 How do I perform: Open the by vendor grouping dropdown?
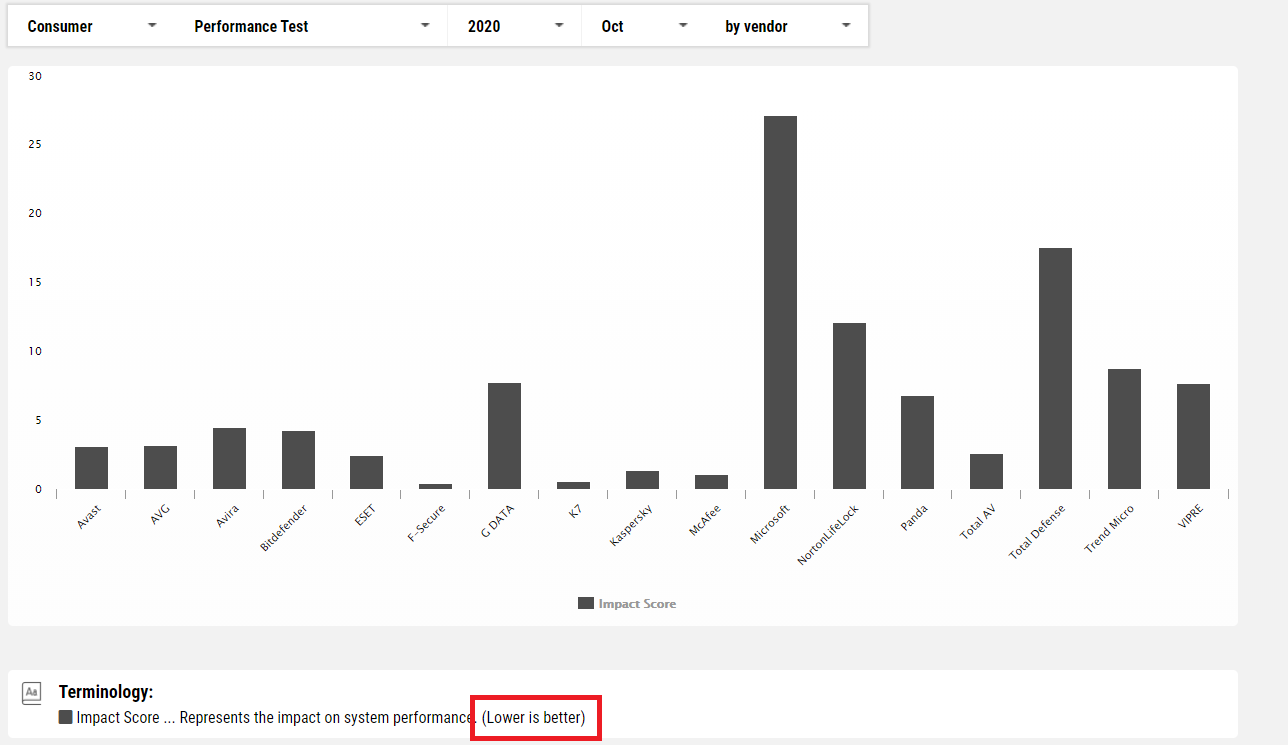787,26
